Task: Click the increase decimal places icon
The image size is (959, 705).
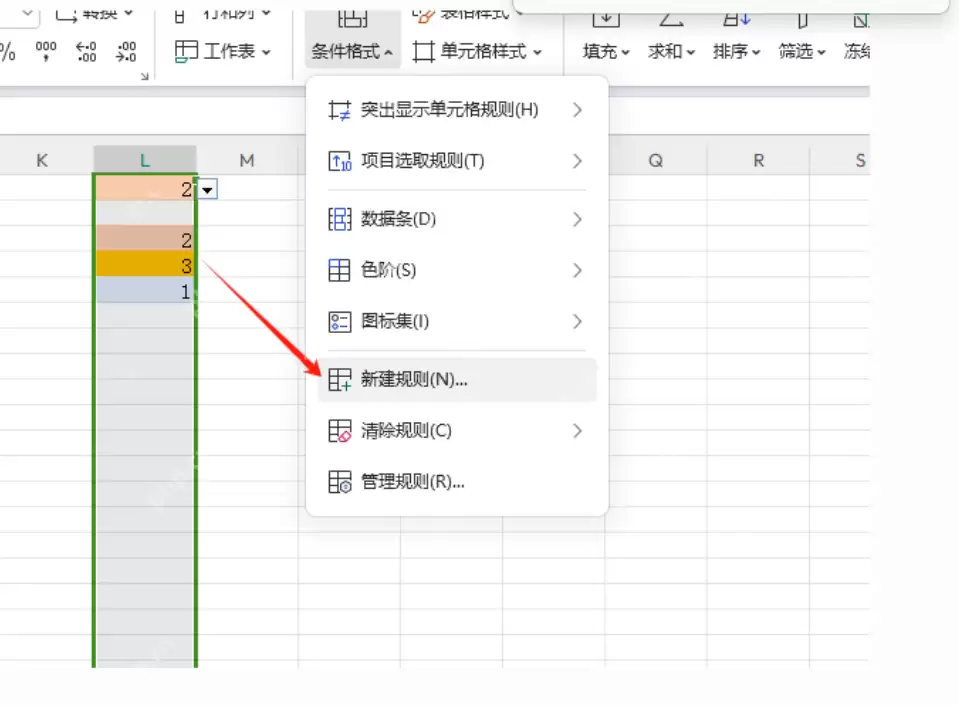Action: [x=86, y=51]
